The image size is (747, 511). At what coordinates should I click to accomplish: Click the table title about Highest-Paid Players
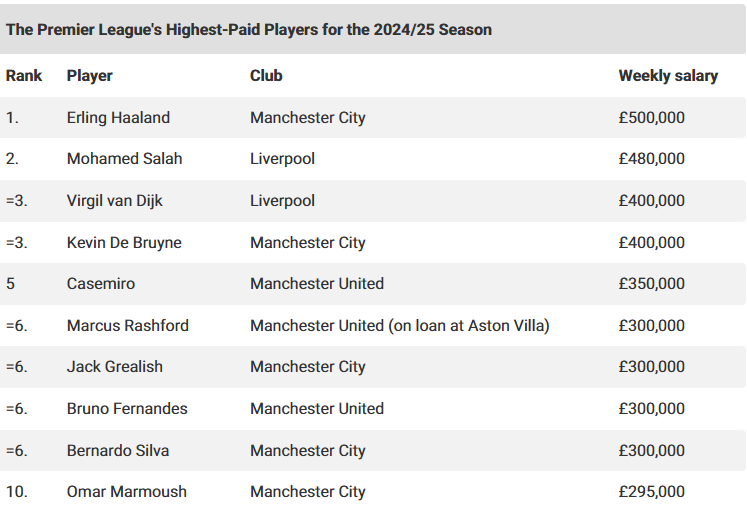[x=248, y=30]
